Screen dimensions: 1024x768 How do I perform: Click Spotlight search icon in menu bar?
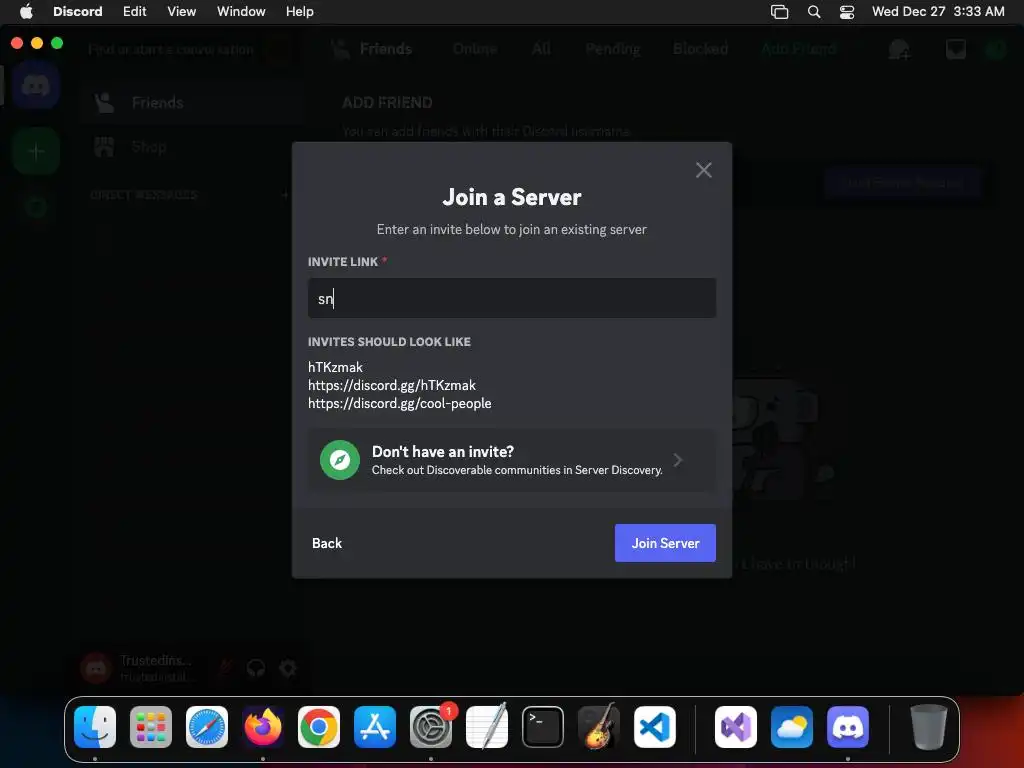(814, 12)
